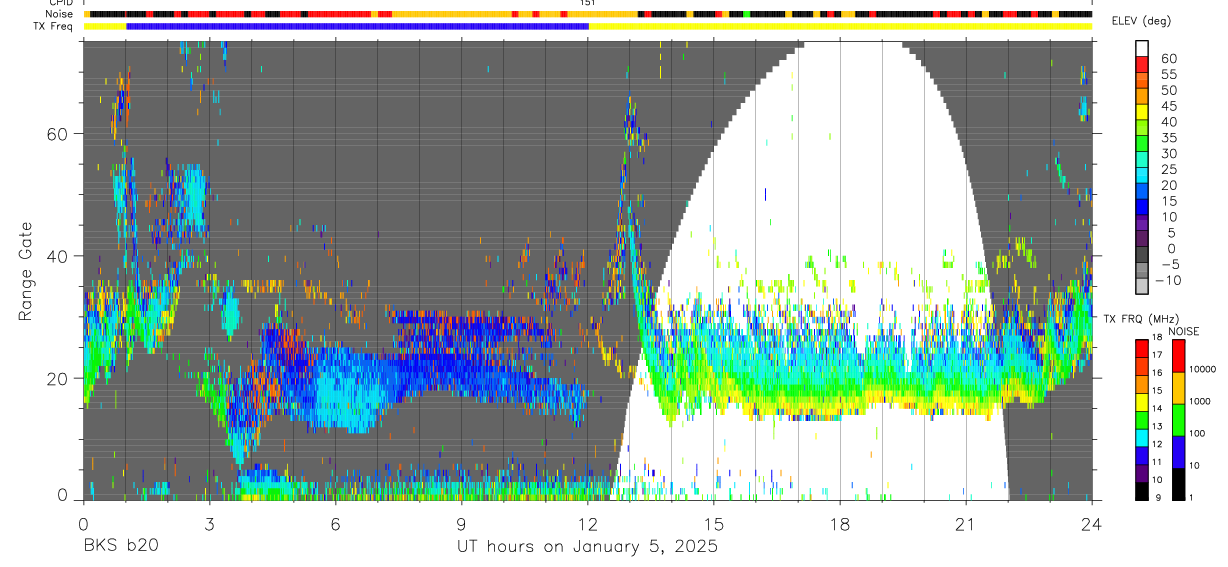Click the 18 tick label on UT hours axis
Viewport: 1228px width, 567px height.
tap(839, 524)
